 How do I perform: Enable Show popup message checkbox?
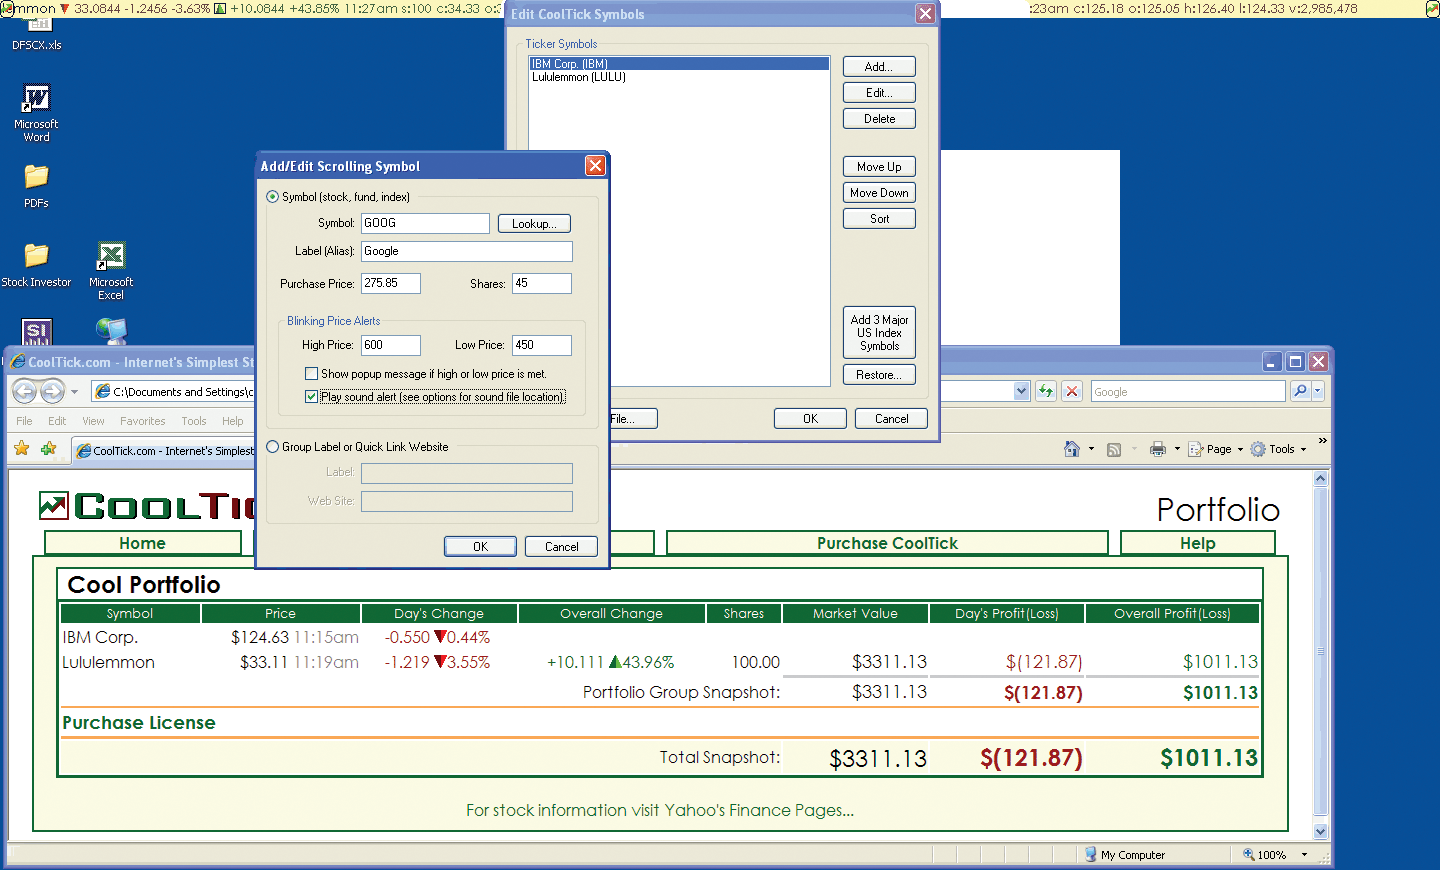point(313,373)
